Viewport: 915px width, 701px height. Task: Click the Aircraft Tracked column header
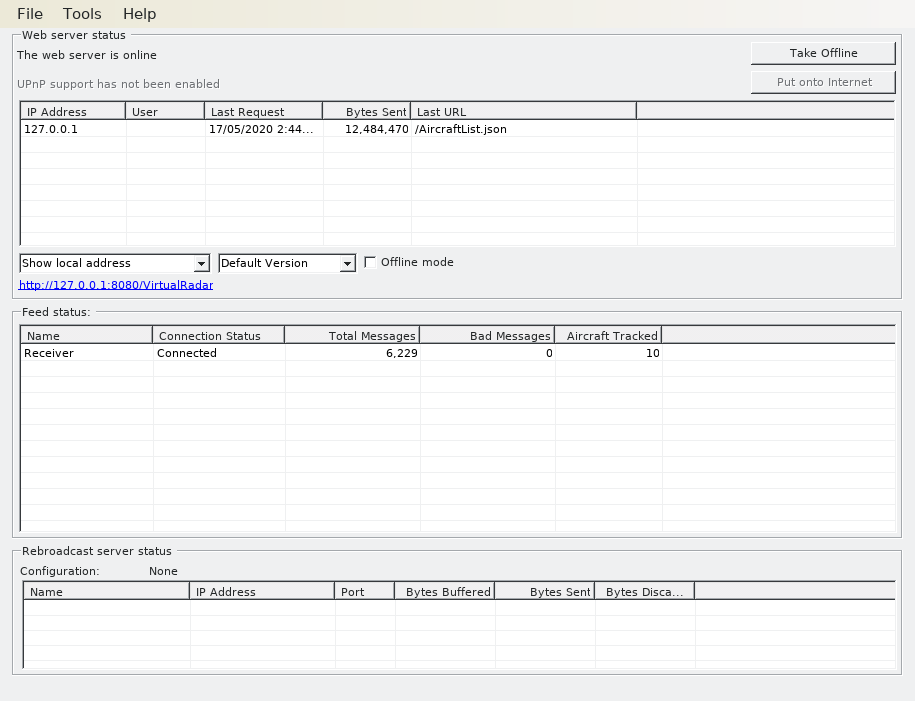(x=608, y=336)
